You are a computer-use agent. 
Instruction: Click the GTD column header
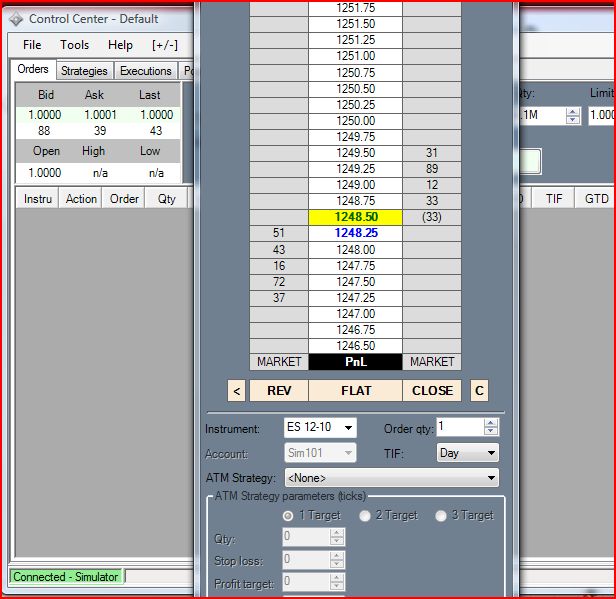coord(595,199)
